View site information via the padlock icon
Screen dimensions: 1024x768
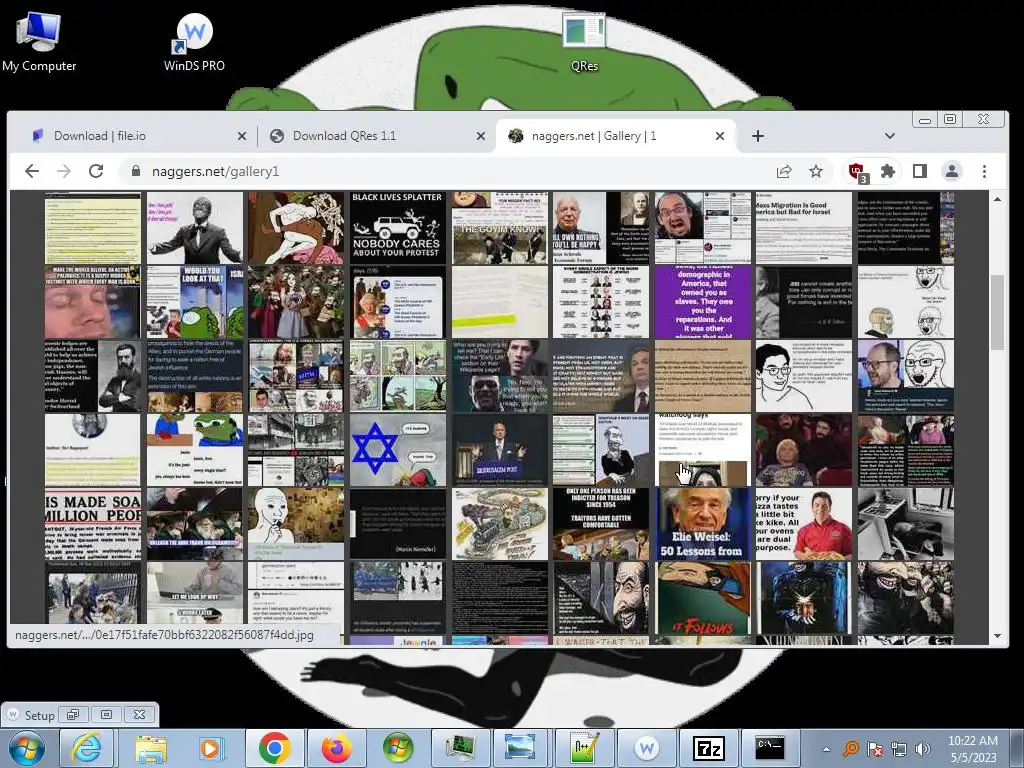pos(136,171)
